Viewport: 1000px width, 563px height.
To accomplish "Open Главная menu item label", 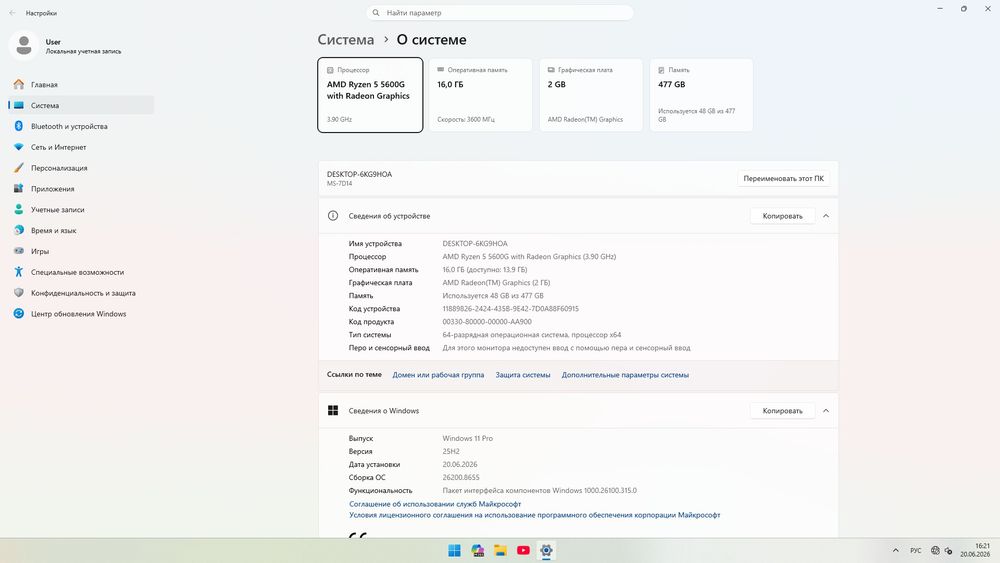I will click(x=44, y=84).
